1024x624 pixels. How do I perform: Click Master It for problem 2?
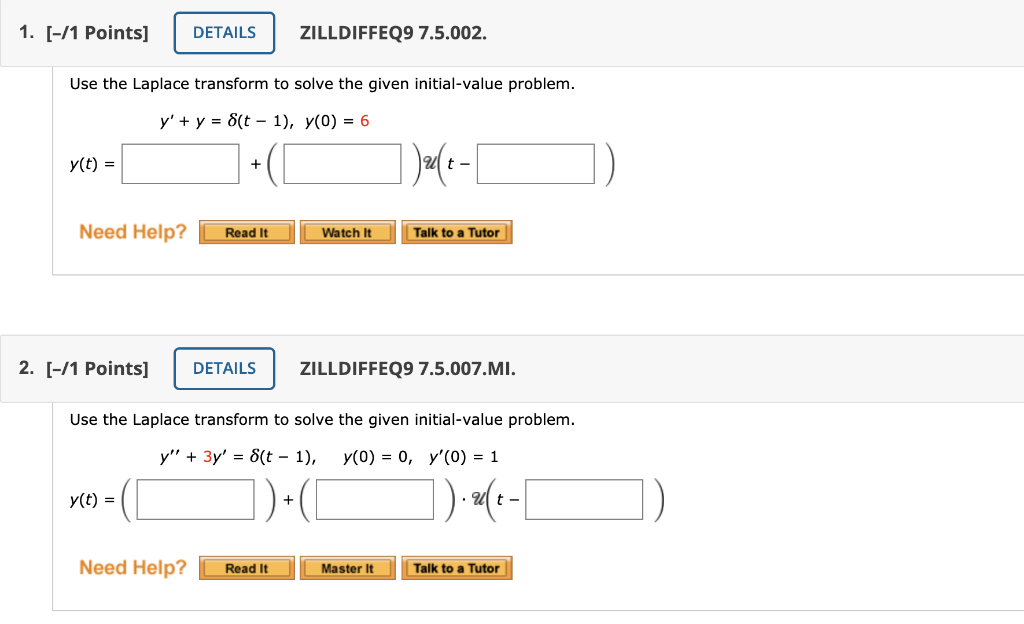click(x=347, y=568)
